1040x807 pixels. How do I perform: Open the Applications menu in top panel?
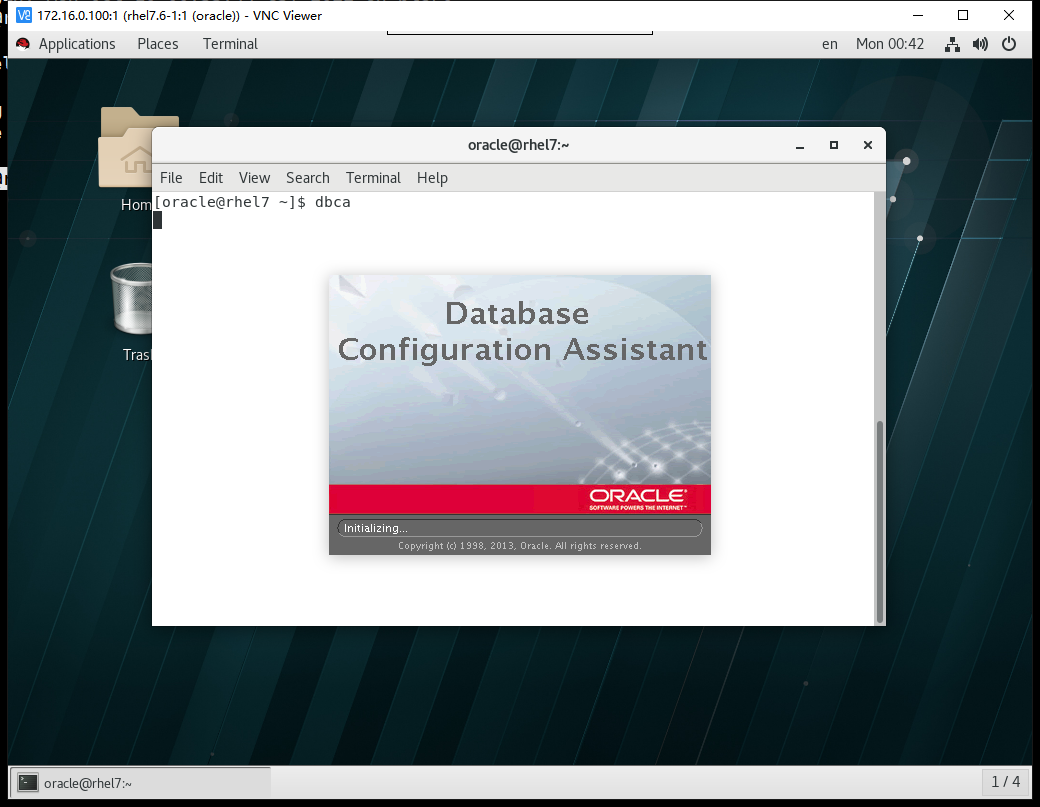(76, 44)
